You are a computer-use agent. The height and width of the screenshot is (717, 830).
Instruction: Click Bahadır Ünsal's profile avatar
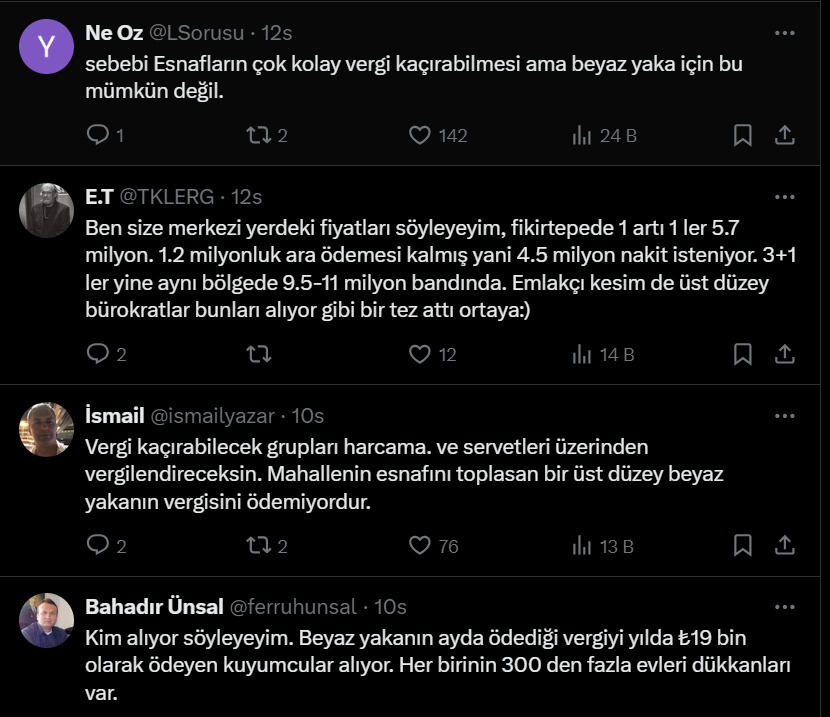(47, 620)
